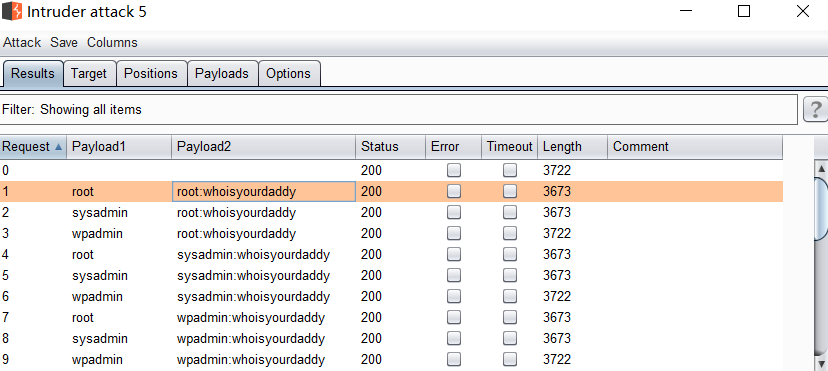Open the Save menu

pyautogui.click(x=64, y=43)
